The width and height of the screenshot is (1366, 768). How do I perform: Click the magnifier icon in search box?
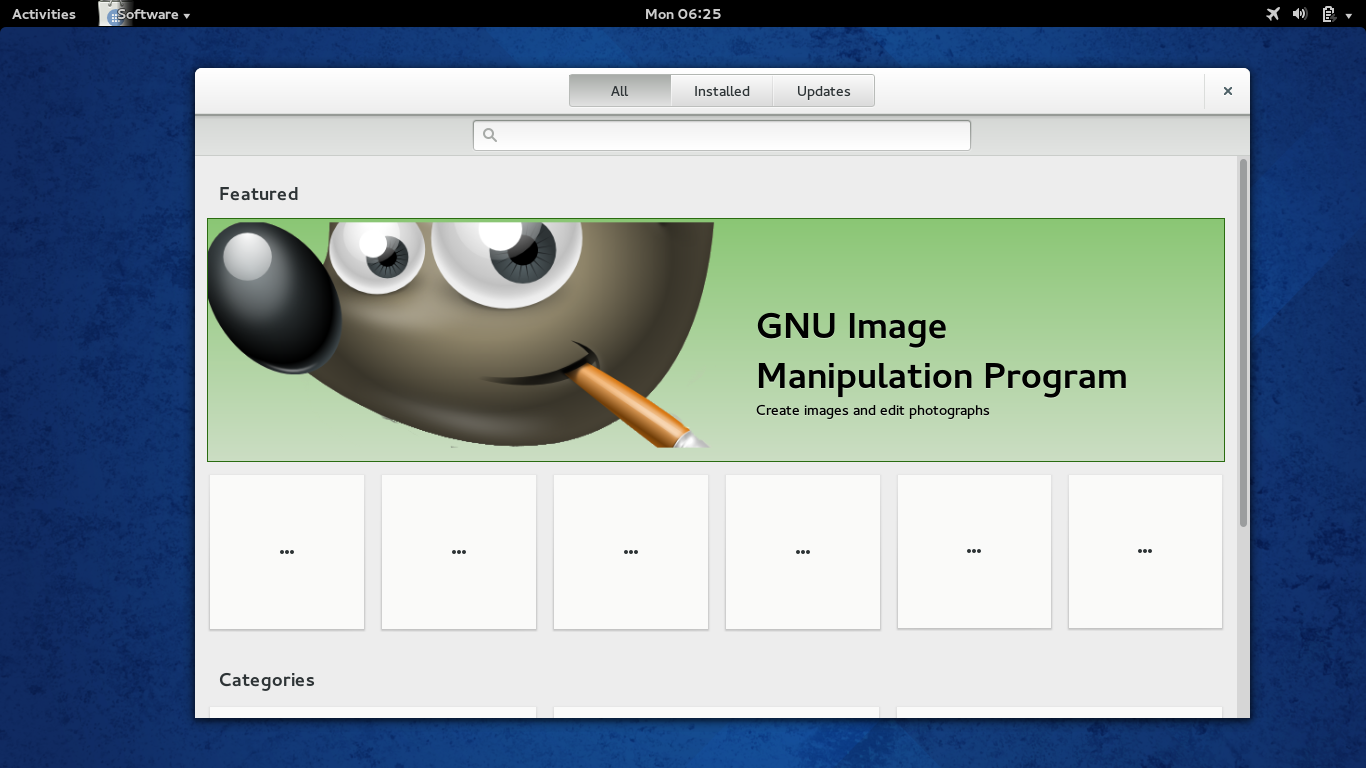(490, 135)
